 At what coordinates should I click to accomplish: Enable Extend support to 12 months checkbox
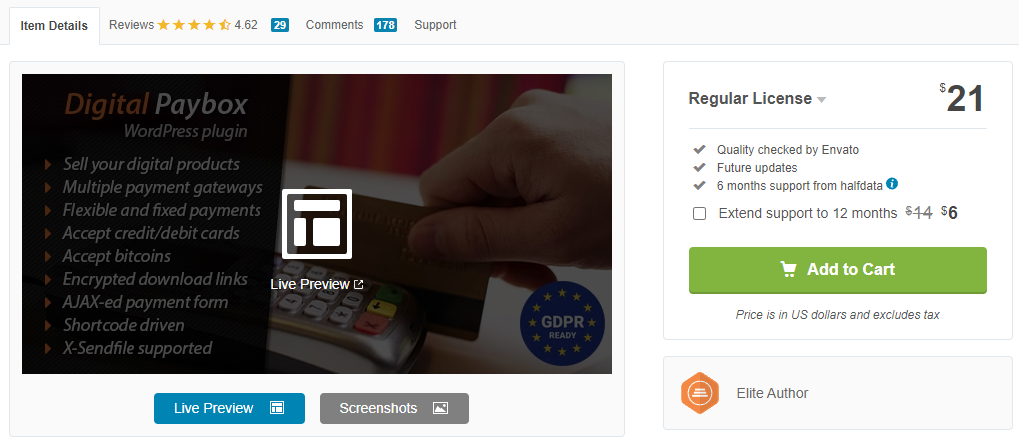[x=700, y=214]
